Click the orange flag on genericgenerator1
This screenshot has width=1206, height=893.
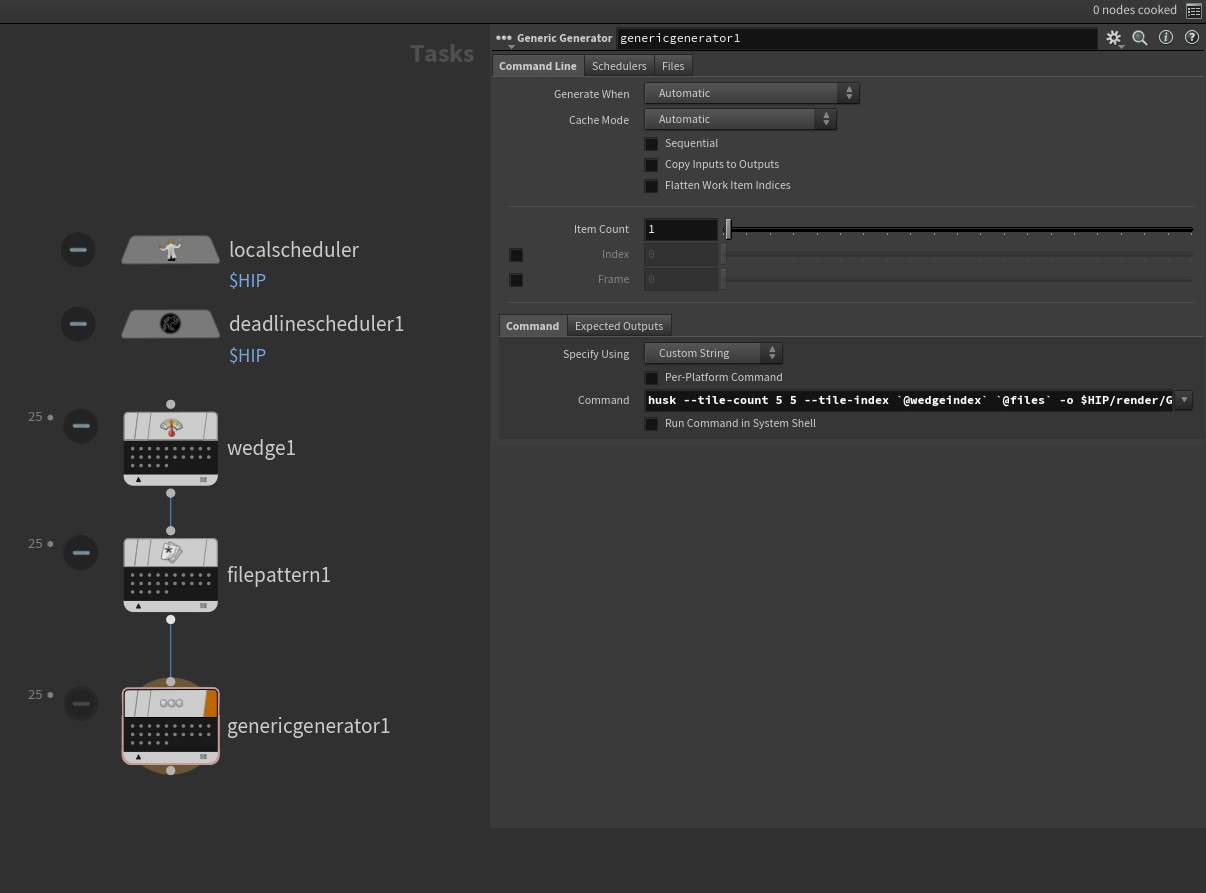point(210,703)
